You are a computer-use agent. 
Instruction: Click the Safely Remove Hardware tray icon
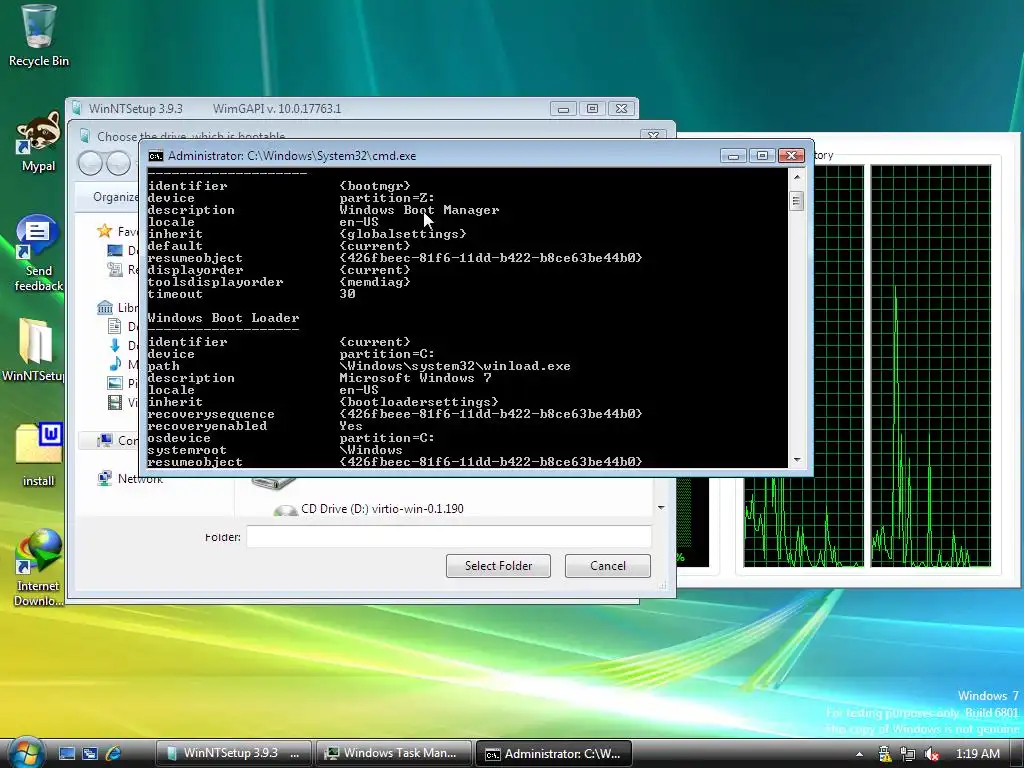pos(885,754)
